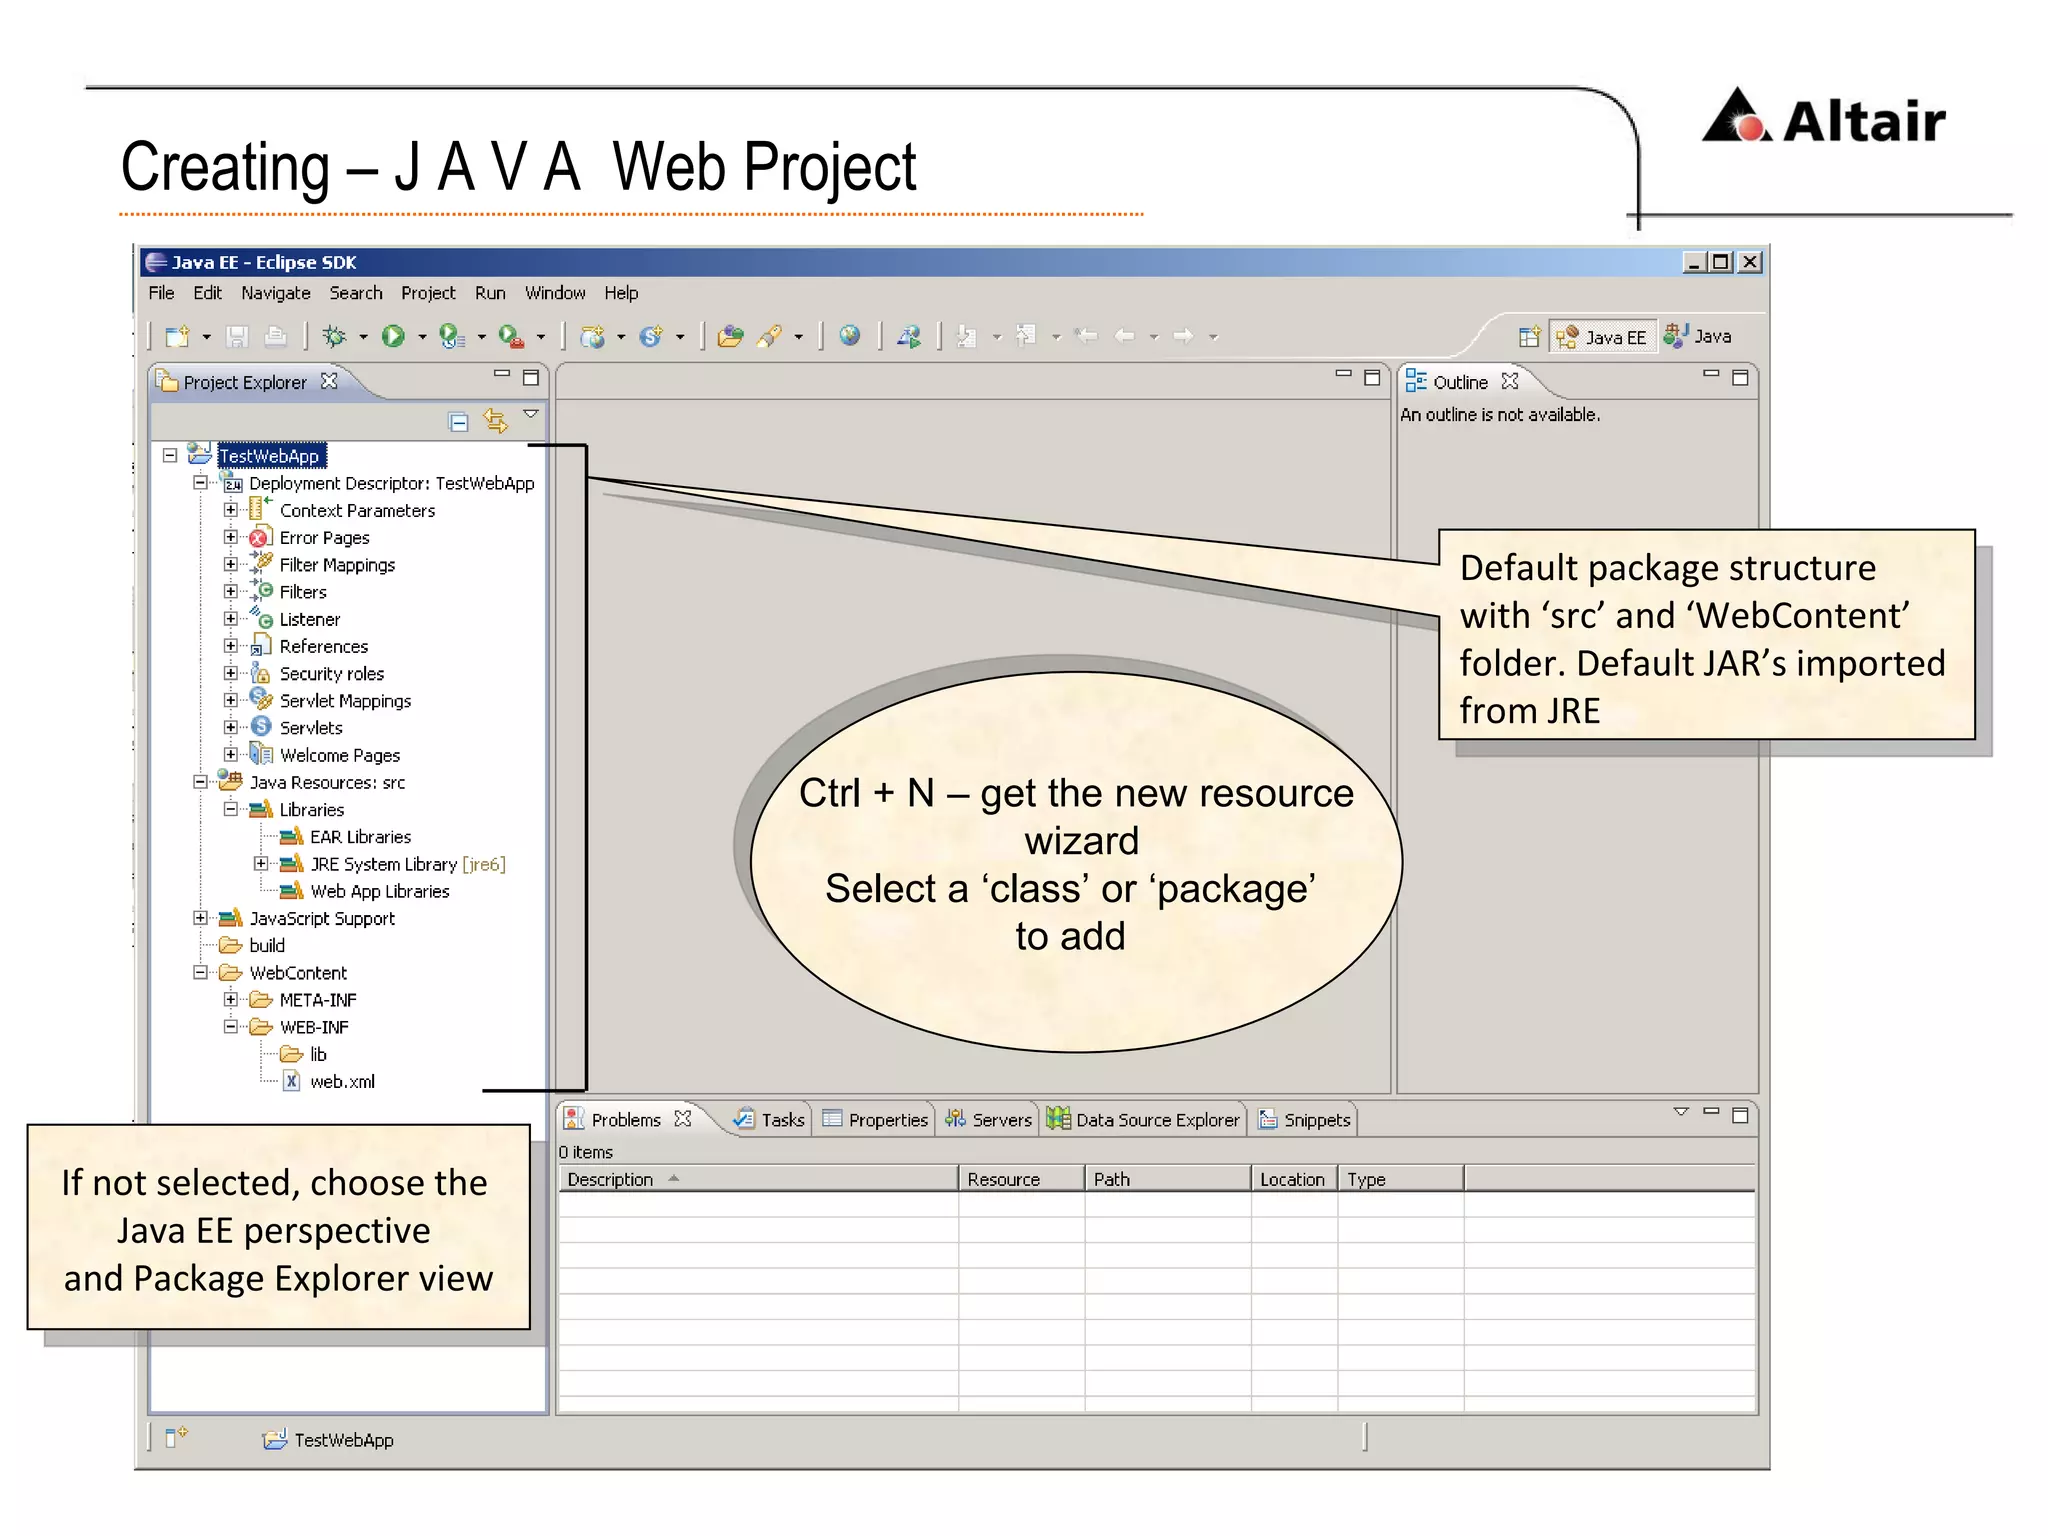This screenshot has height=1536, width=2048.
Task: Click the New Dynamic Web Project icon
Action: click(x=592, y=337)
